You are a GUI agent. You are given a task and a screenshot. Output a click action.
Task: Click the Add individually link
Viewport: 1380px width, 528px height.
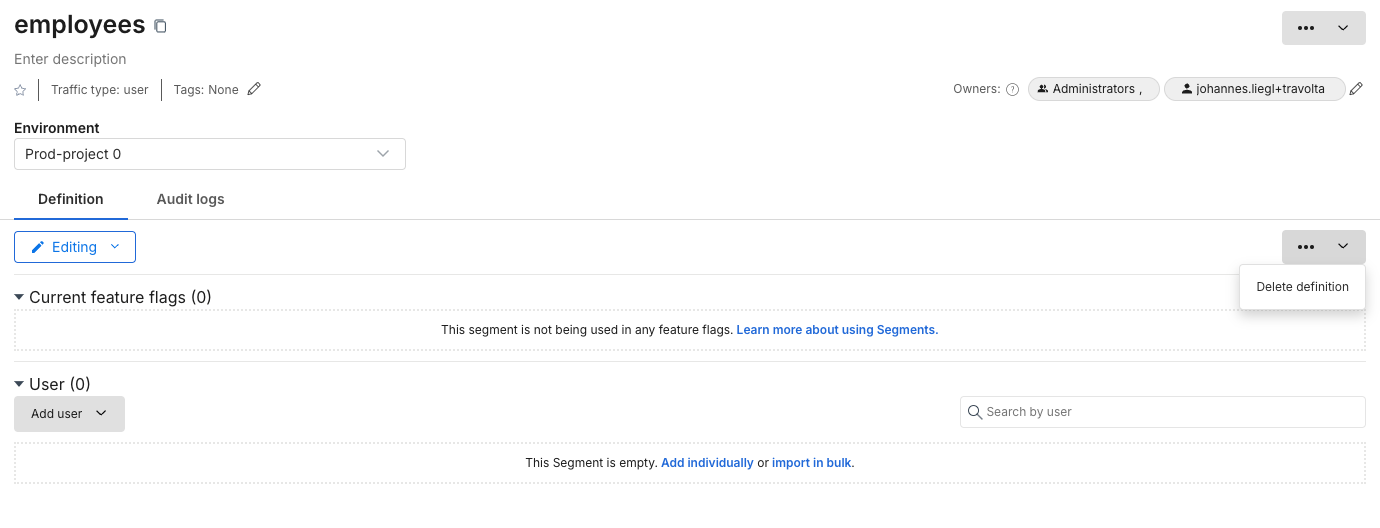click(707, 463)
